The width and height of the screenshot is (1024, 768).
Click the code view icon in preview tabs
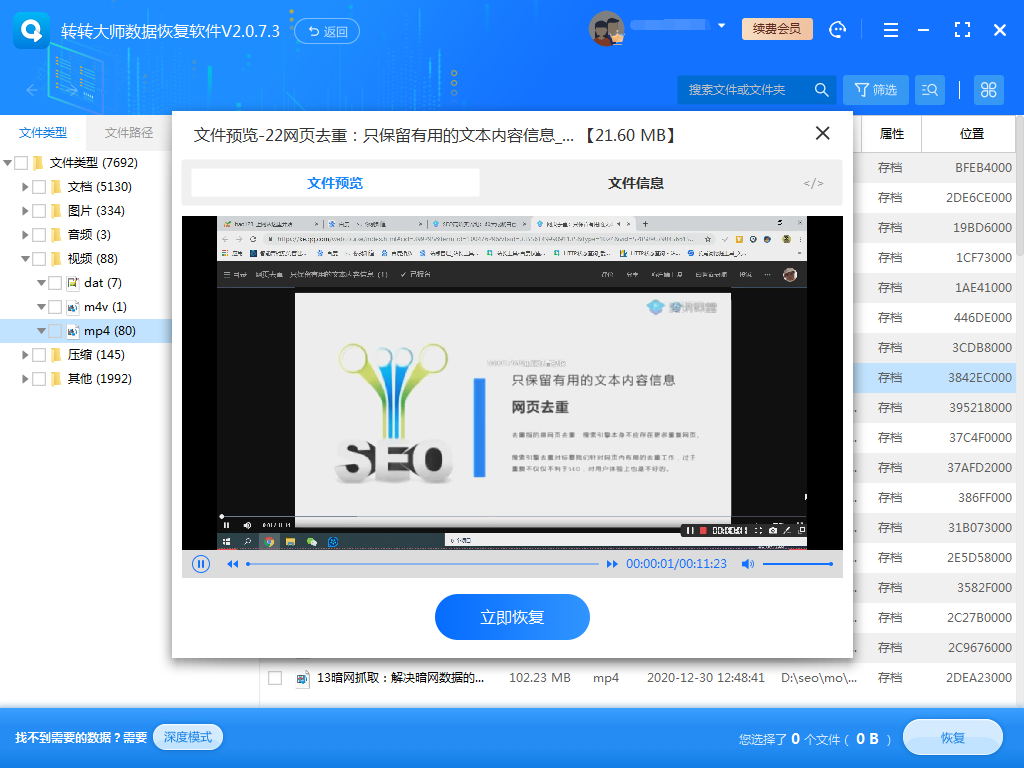pos(813,184)
